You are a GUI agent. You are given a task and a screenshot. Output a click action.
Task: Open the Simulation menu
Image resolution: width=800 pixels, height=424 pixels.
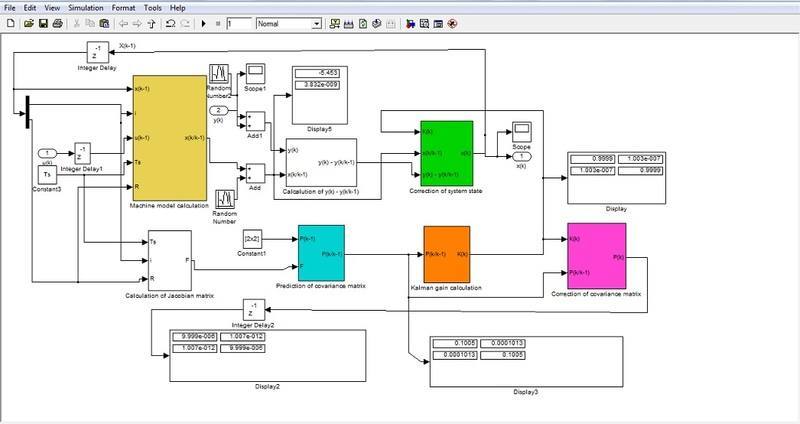[86, 7]
